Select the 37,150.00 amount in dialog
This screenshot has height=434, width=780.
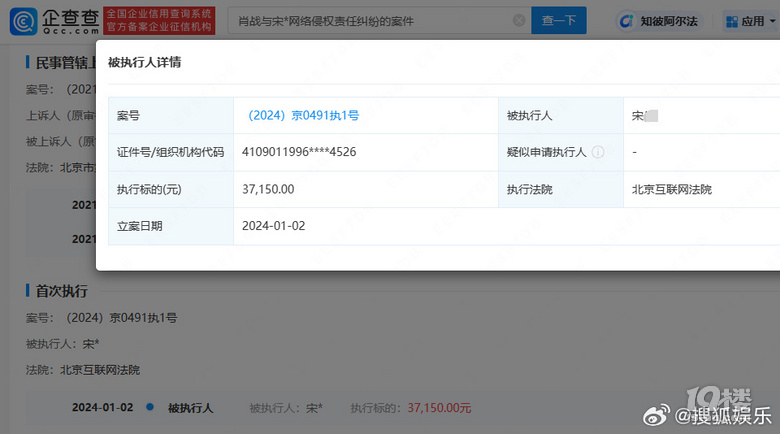[268, 189]
